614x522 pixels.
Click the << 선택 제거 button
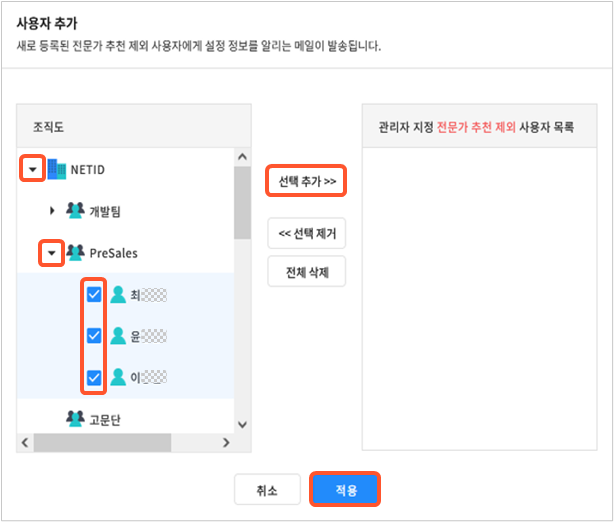pos(307,234)
